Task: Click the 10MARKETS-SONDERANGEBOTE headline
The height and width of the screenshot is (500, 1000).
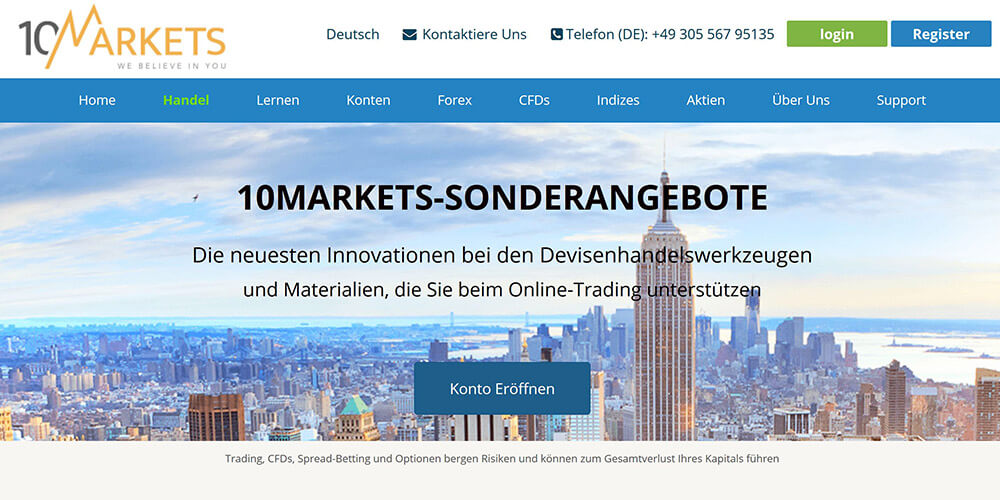Action: 502,198
